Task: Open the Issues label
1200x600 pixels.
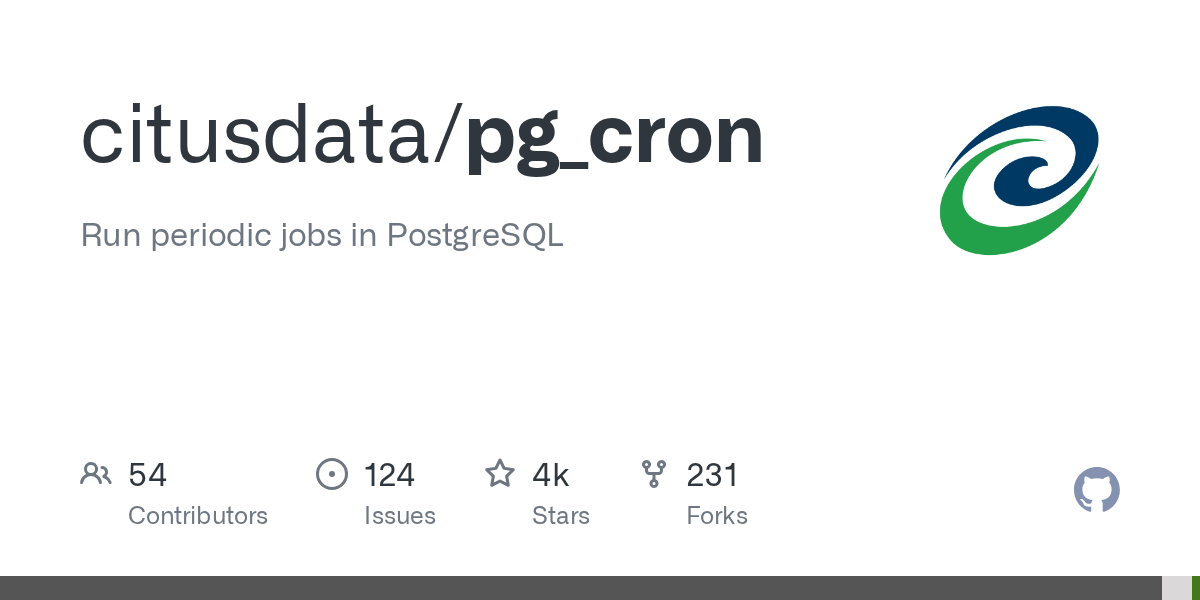Action: click(400, 516)
